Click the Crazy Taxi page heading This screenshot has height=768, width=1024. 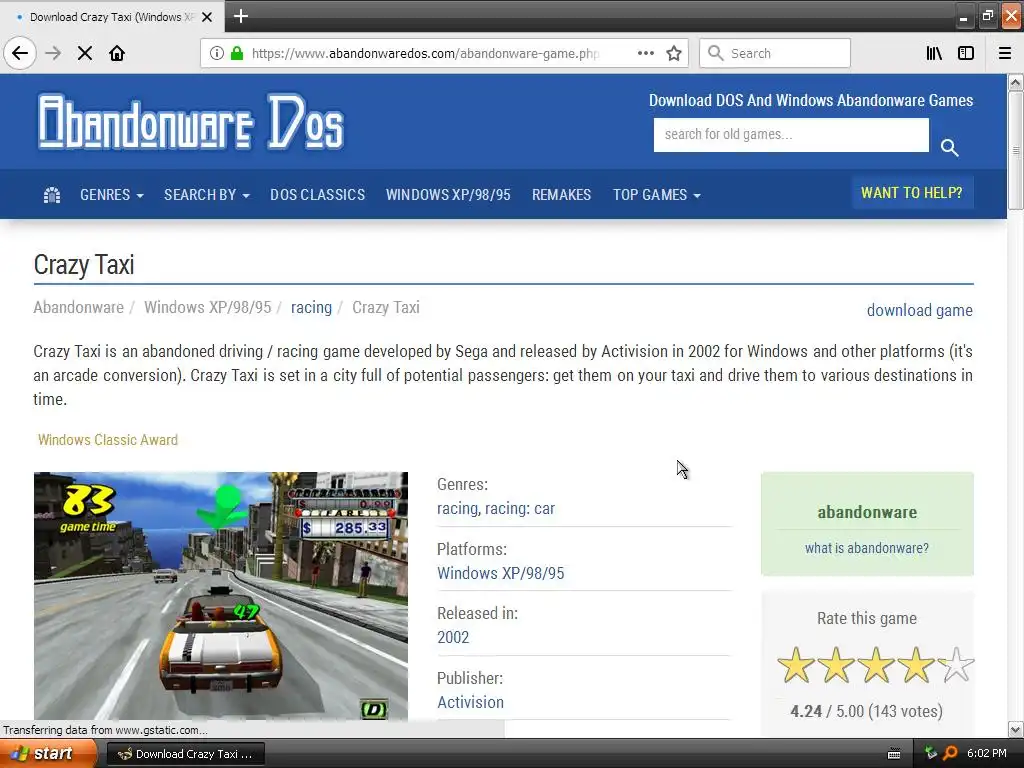point(84,264)
